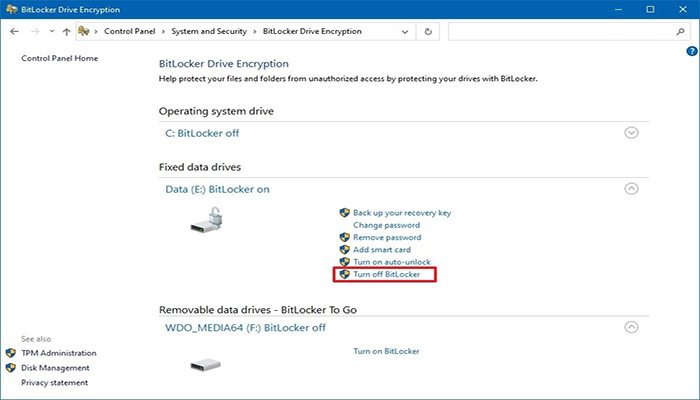Click Back up your recovery key
Image resolution: width=700 pixels, height=400 pixels.
click(x=402, y=213)
